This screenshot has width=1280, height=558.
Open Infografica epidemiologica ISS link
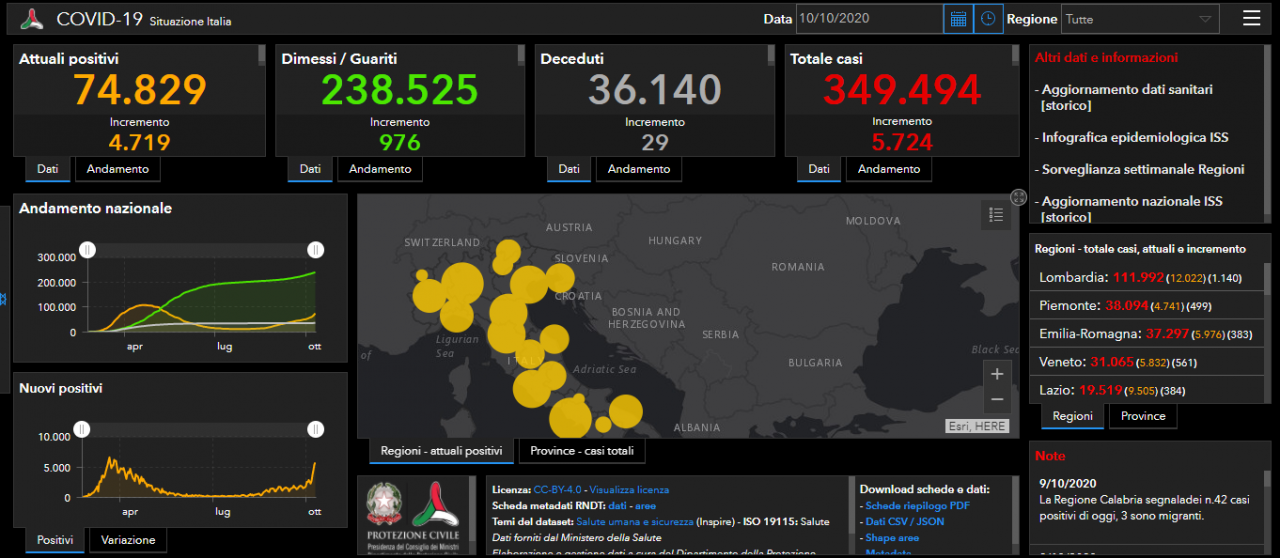click(1135, 137)
